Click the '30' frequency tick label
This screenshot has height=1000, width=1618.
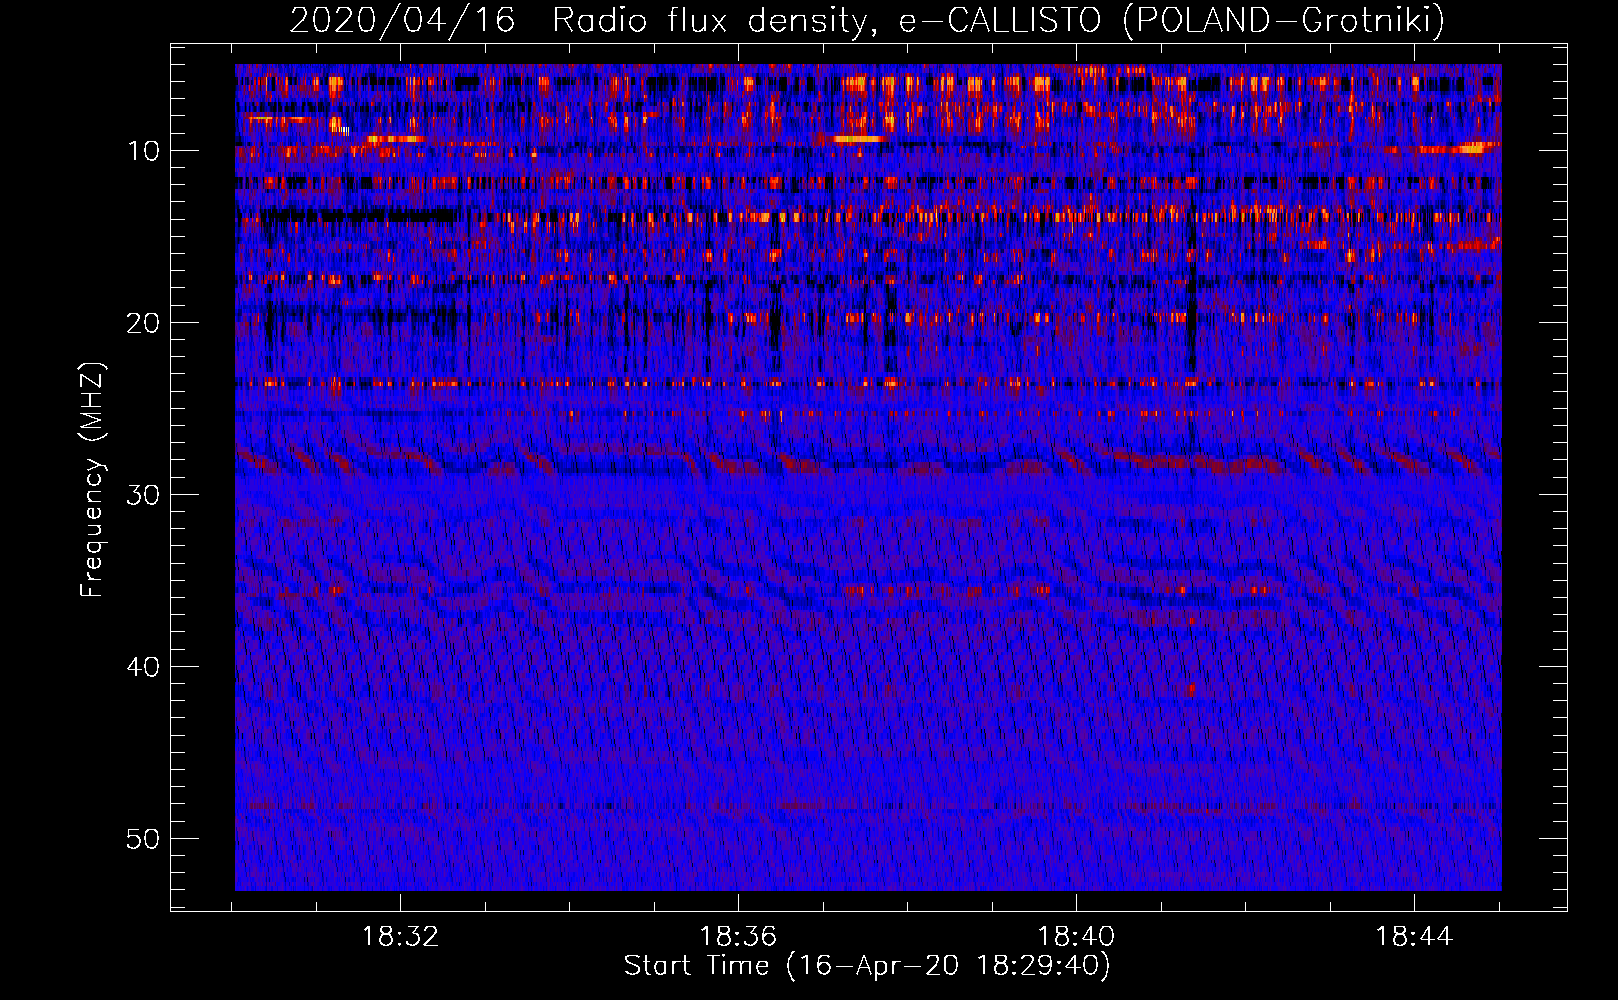(144, 495)
